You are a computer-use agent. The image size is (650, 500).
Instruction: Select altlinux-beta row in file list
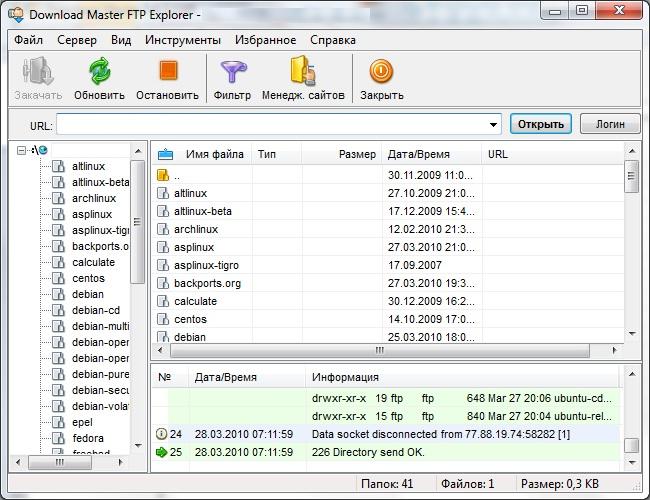[388, 211]
